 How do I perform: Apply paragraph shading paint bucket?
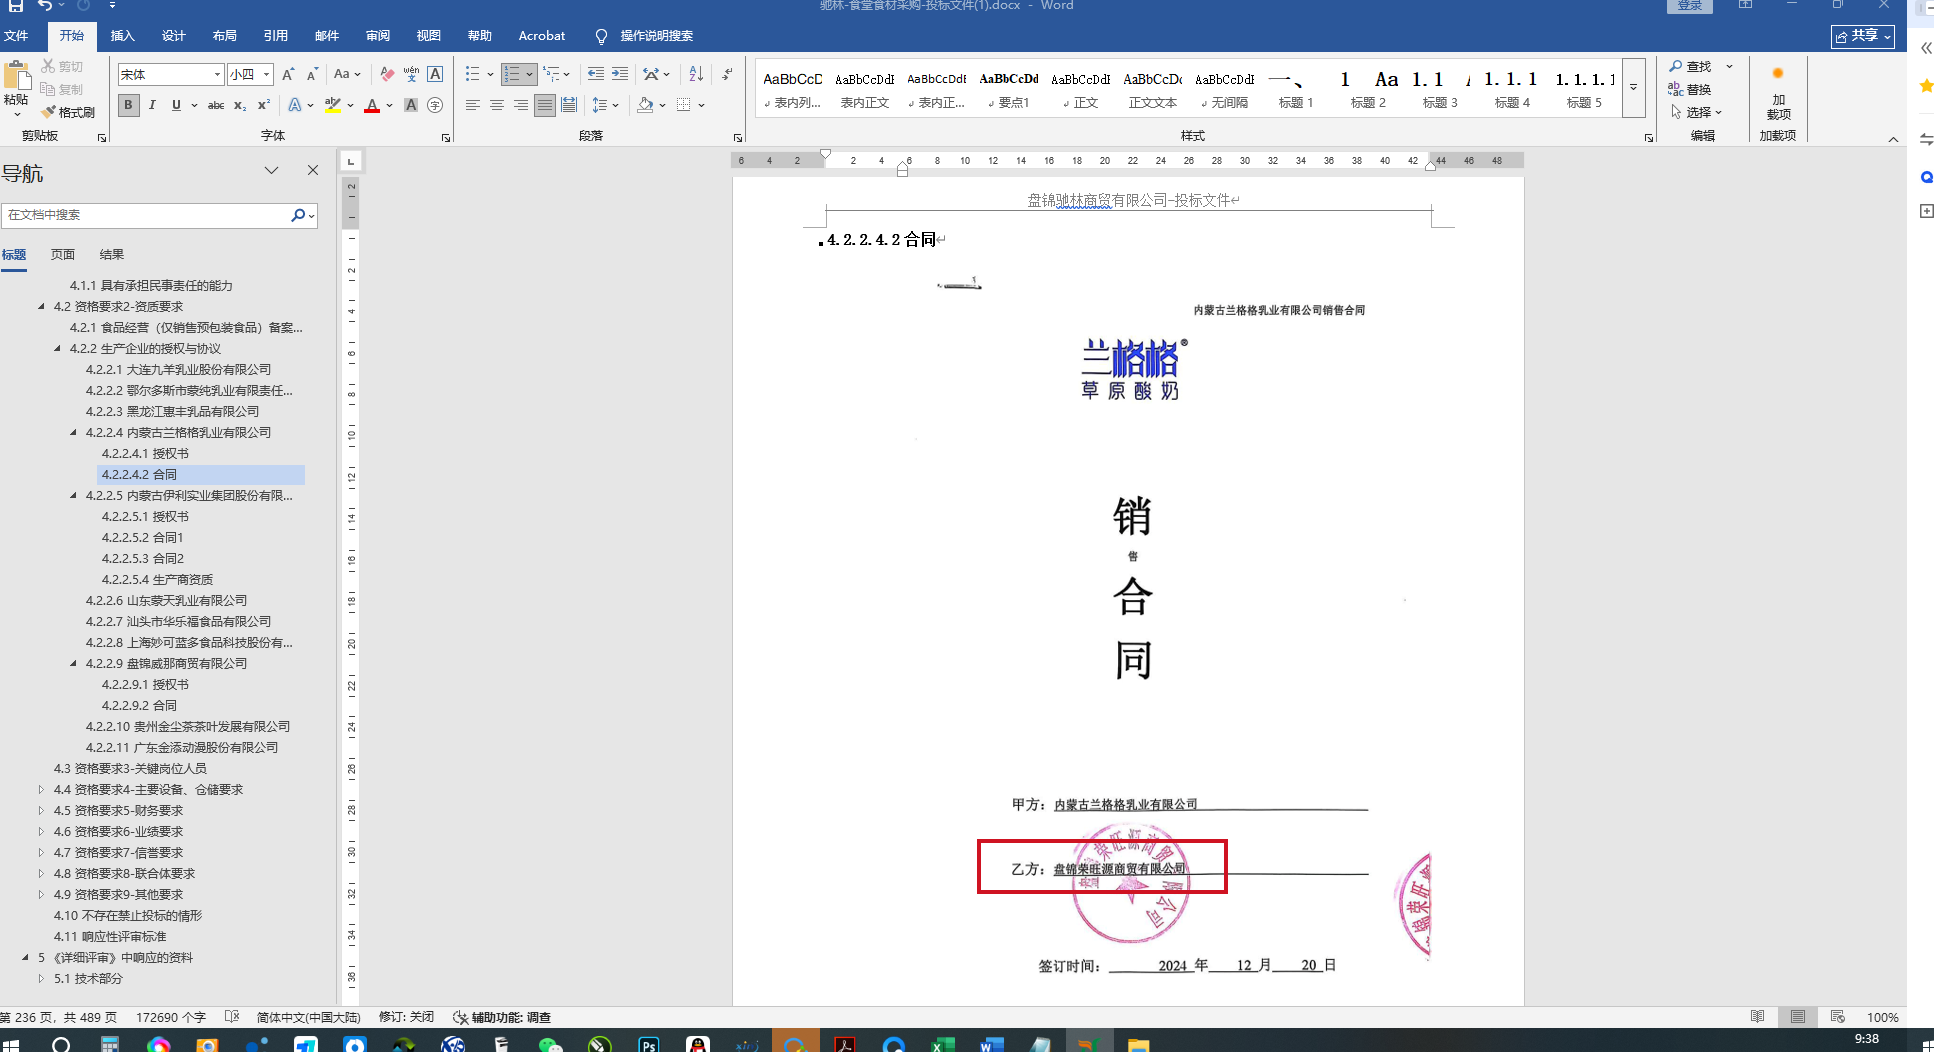click(x=645, y=105)
